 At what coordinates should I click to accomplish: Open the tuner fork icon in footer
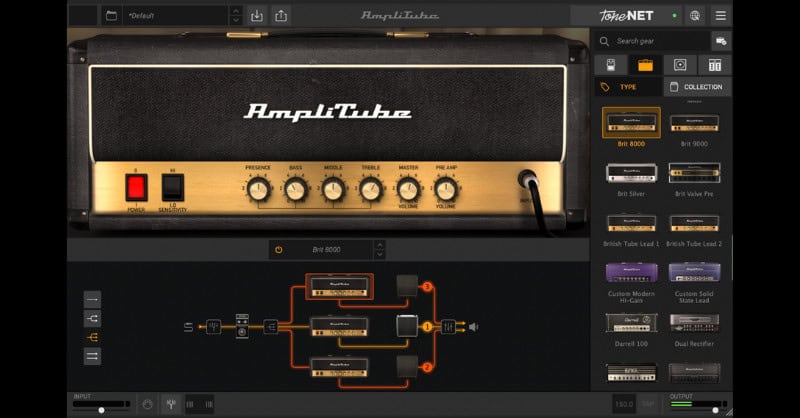(171, 405)
